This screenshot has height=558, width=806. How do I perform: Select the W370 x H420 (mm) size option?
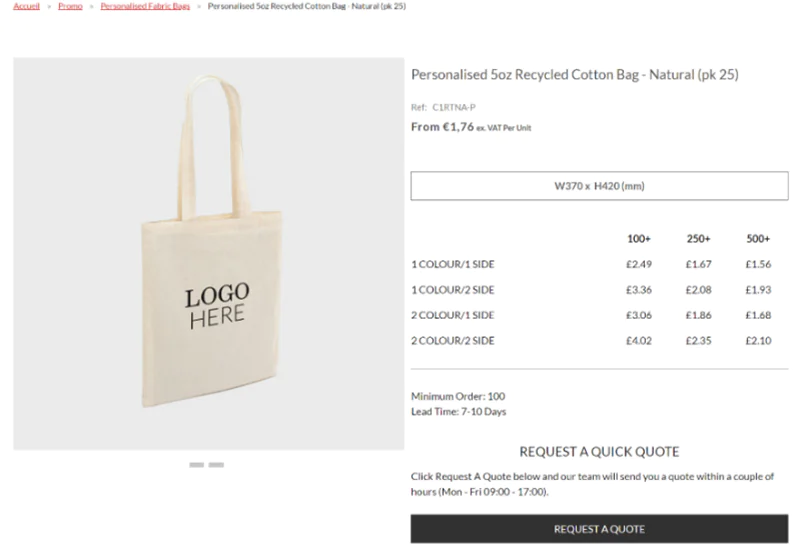coord(599,186)
